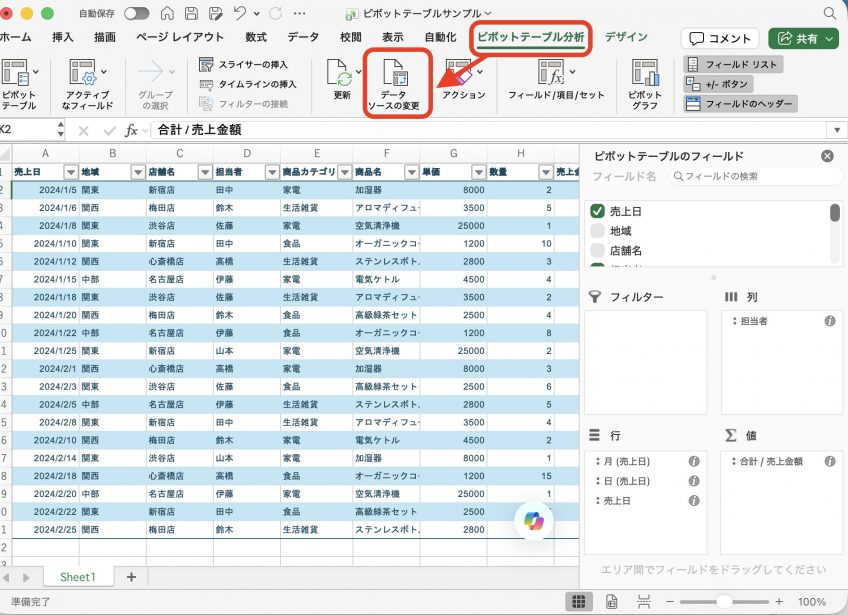This screenshot has height=615, width=848.
Task: Click the Save floppy disk icon
Action: coord(191,14)
